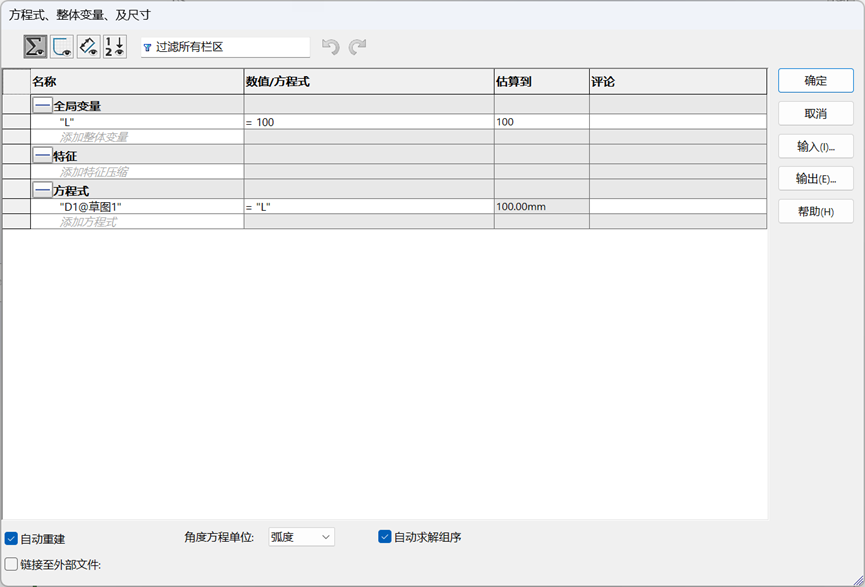Open the Dimension View icon
This screenshot has width=865, height=587.
coord(88,47)
